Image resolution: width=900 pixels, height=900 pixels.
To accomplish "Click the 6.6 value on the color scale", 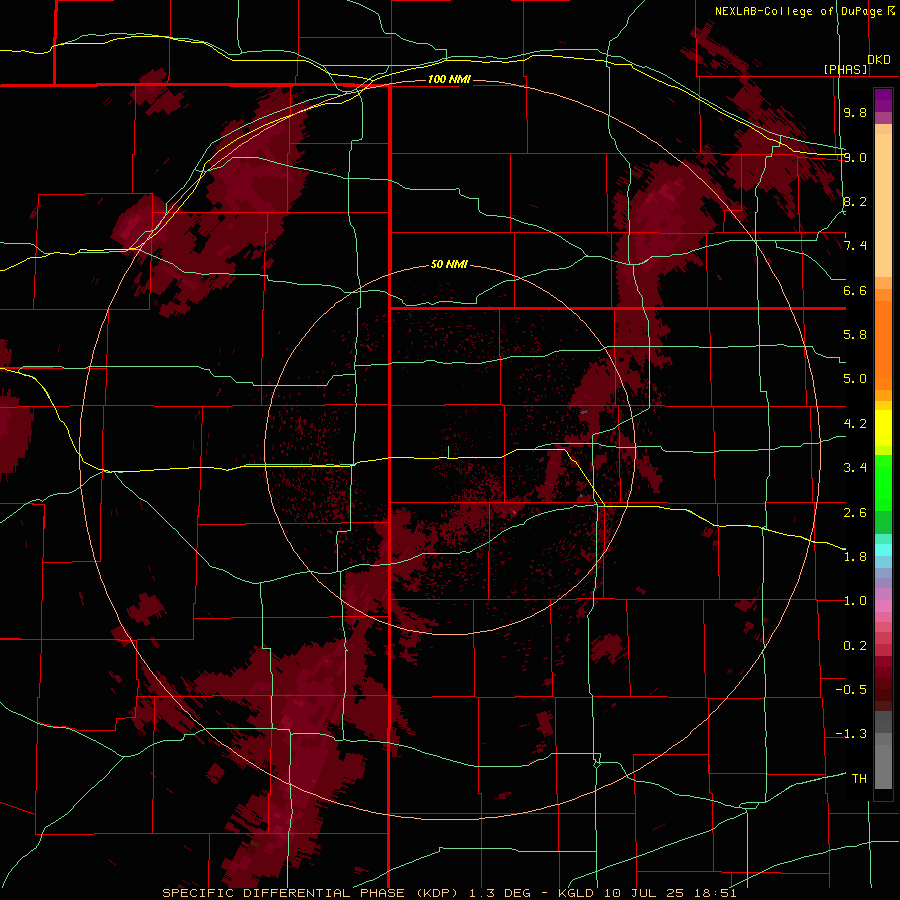I will tap(855, 290).
